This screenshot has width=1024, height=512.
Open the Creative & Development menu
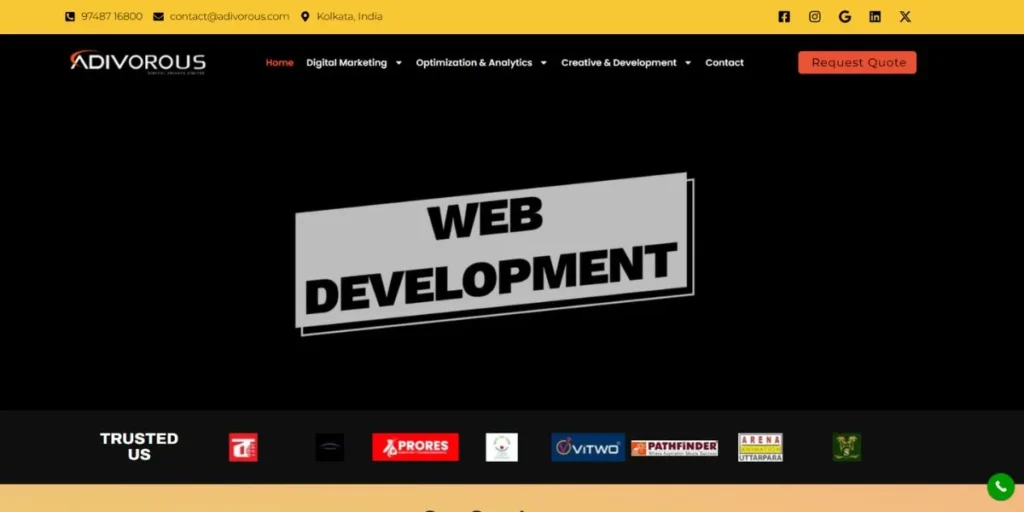(619, 63)
